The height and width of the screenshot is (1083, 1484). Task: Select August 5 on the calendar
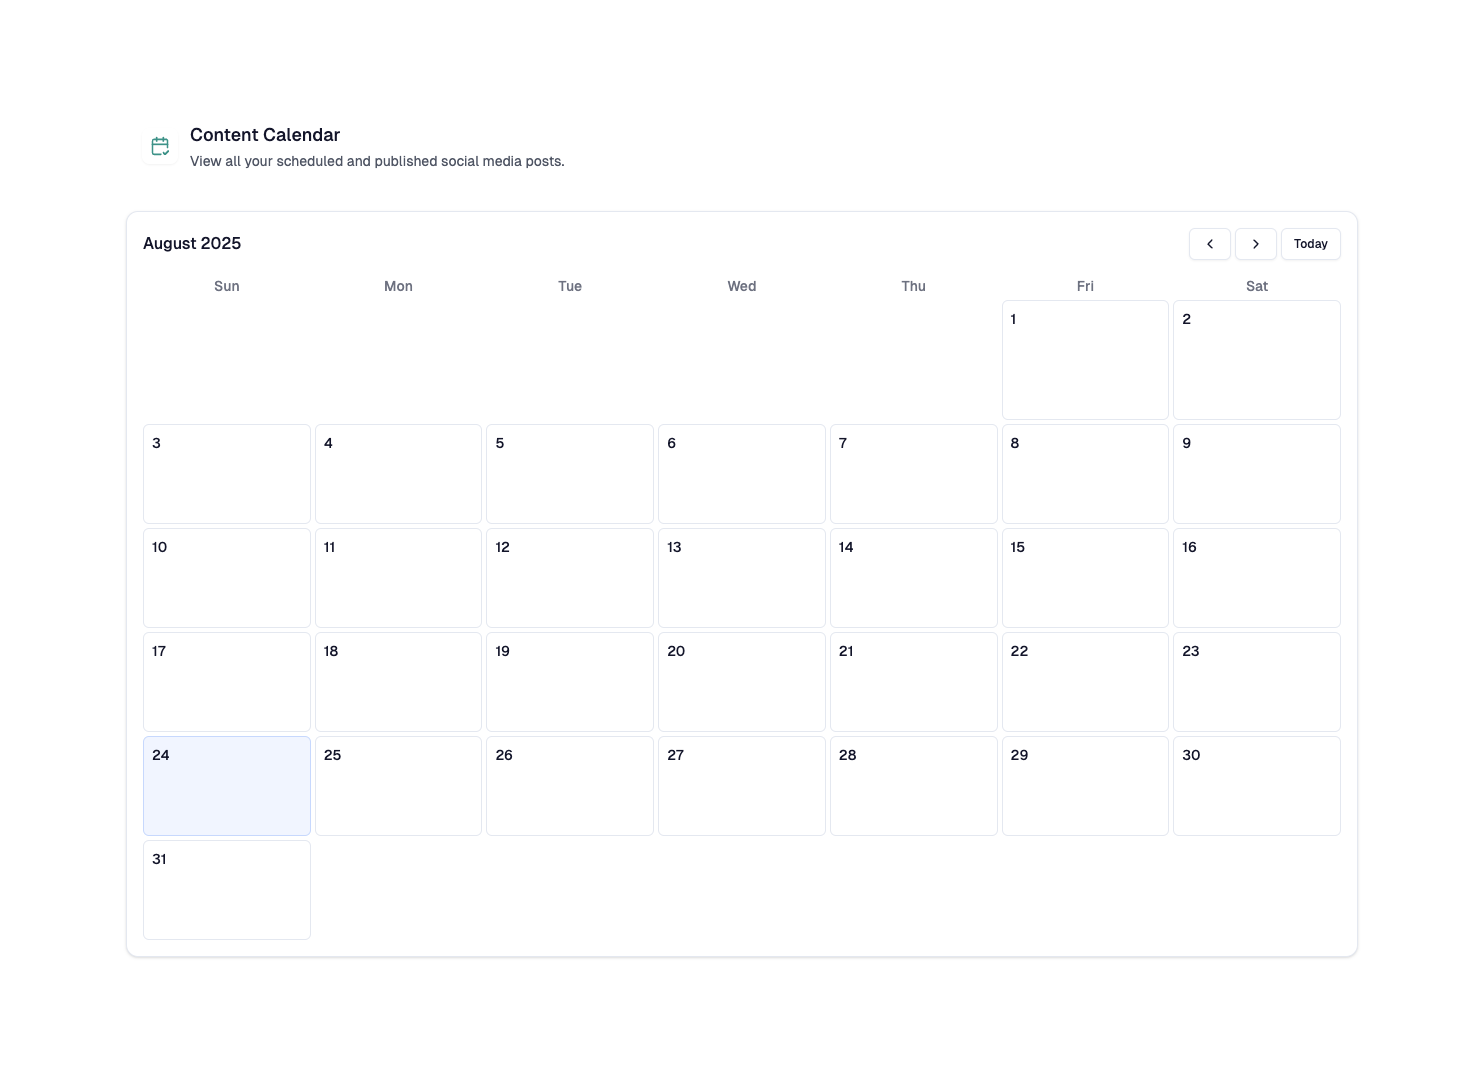click(569, 473)
